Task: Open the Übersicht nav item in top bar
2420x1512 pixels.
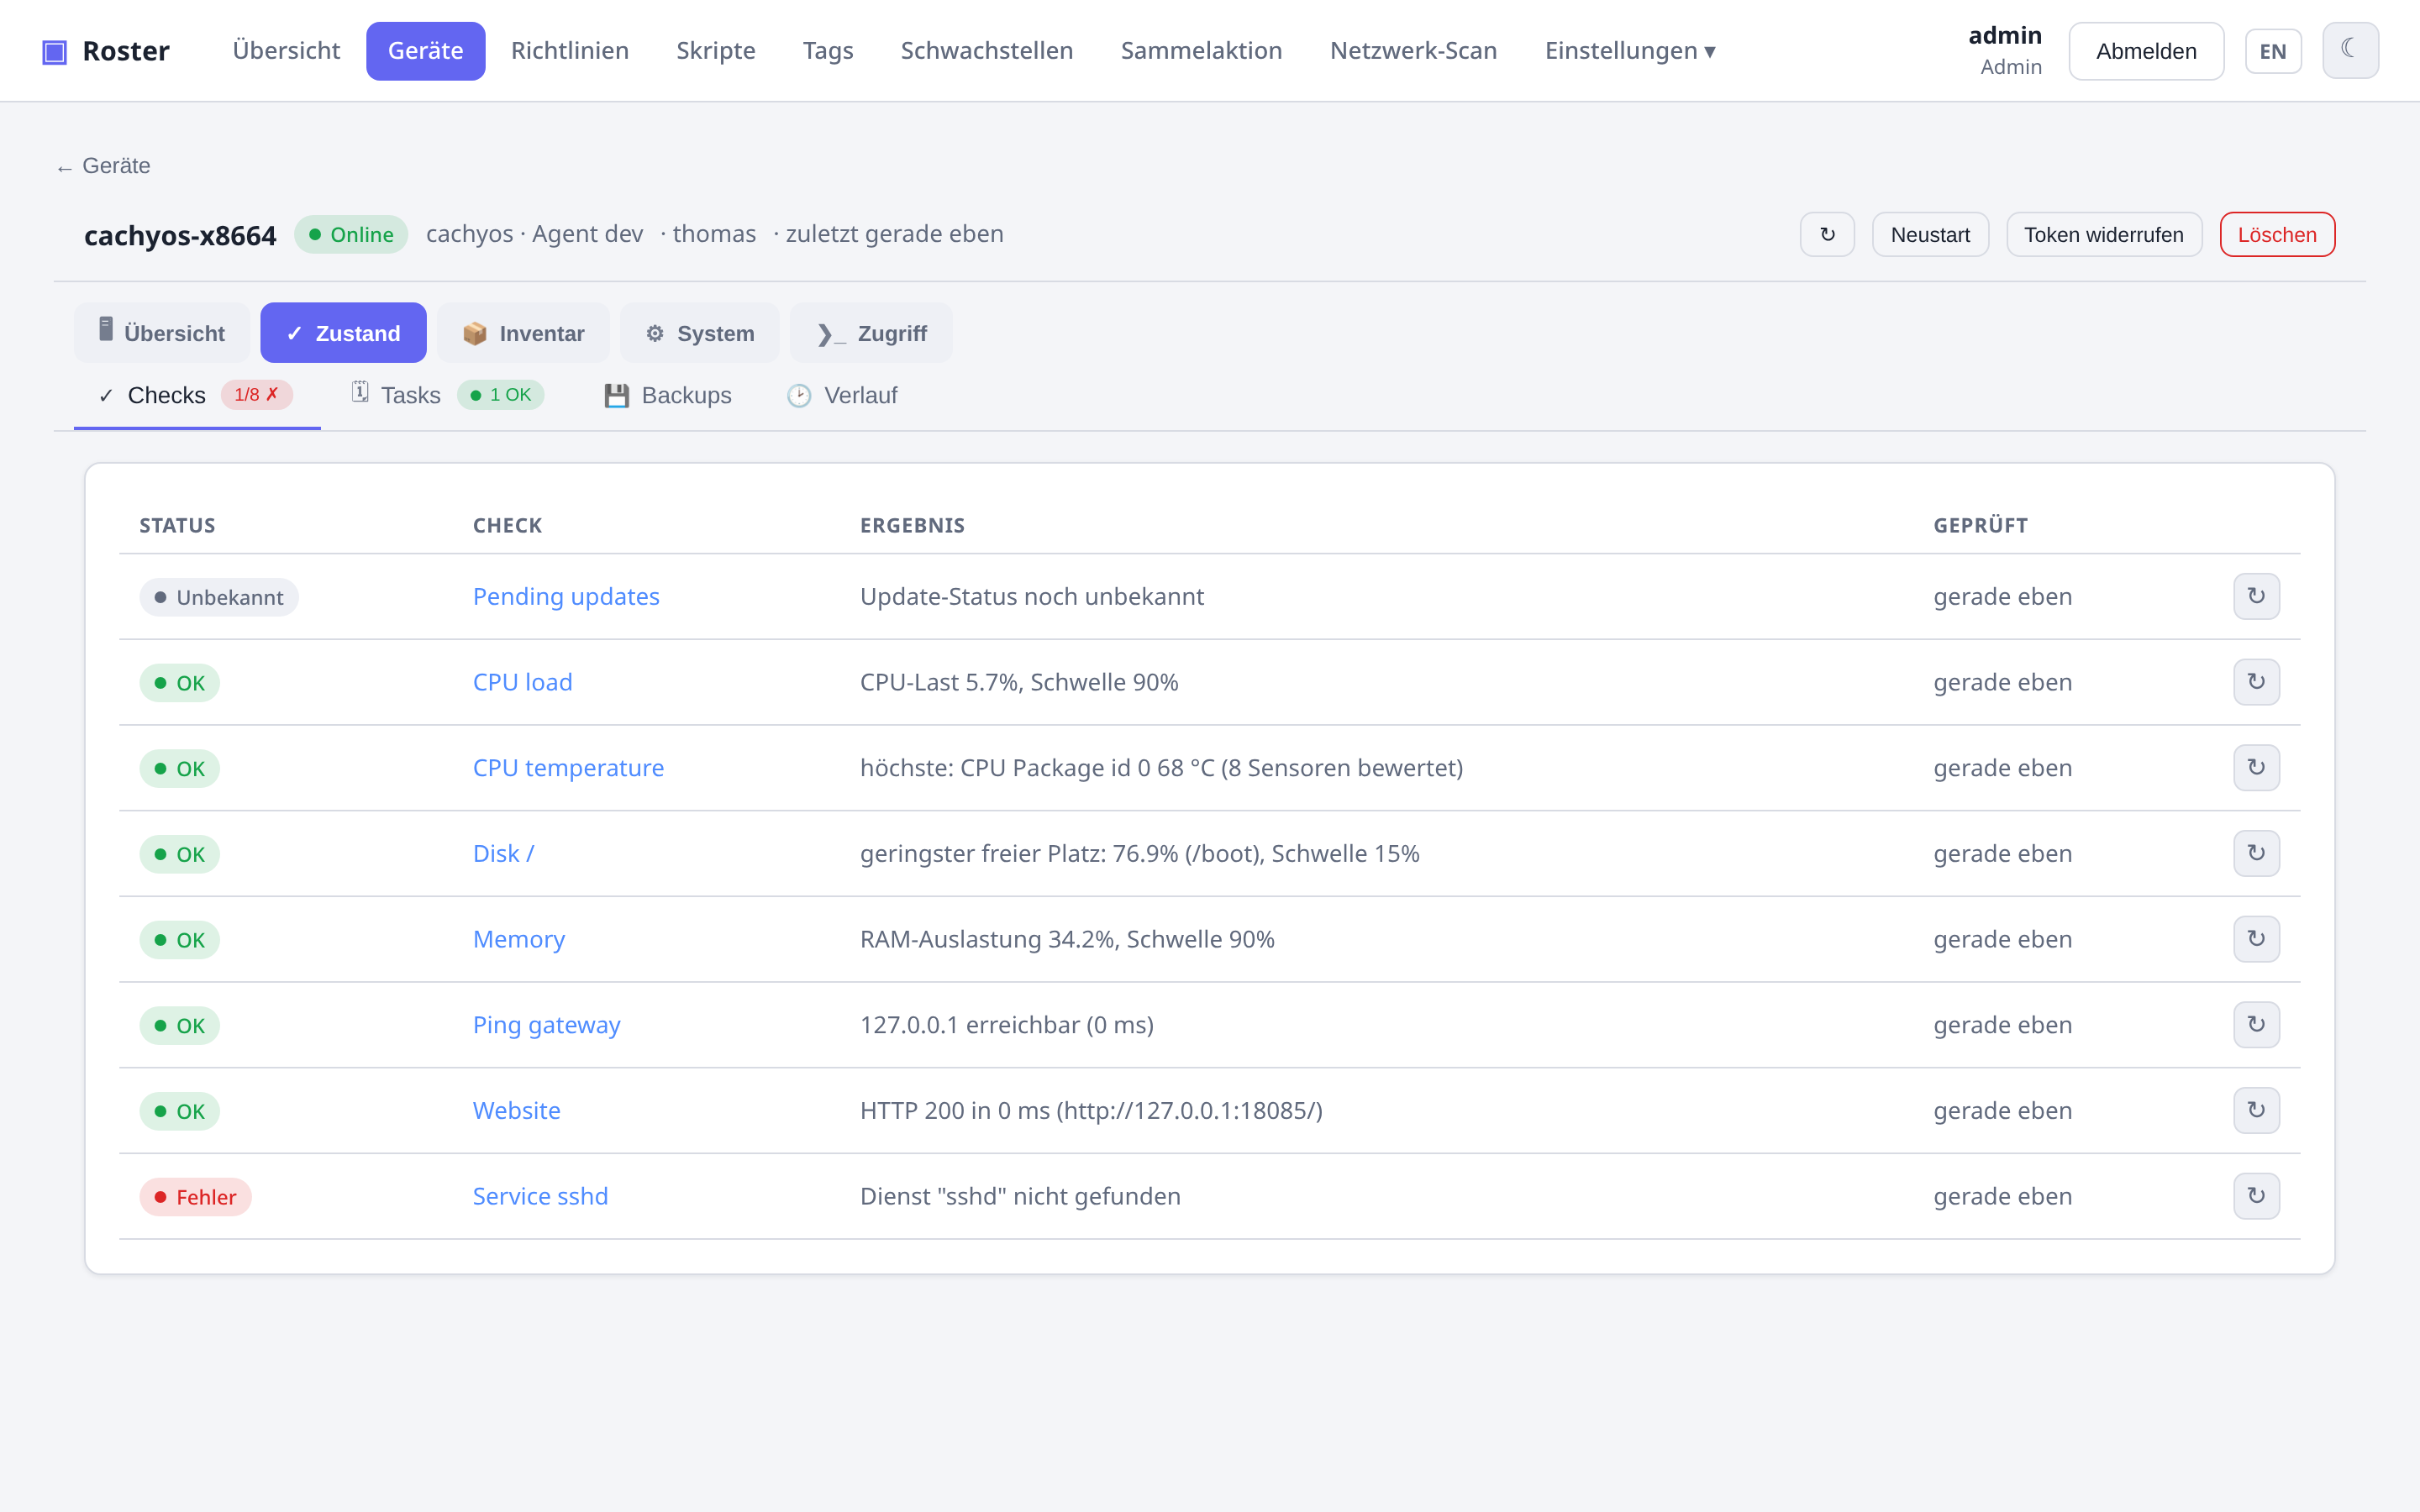Action: tap(286, 50)
